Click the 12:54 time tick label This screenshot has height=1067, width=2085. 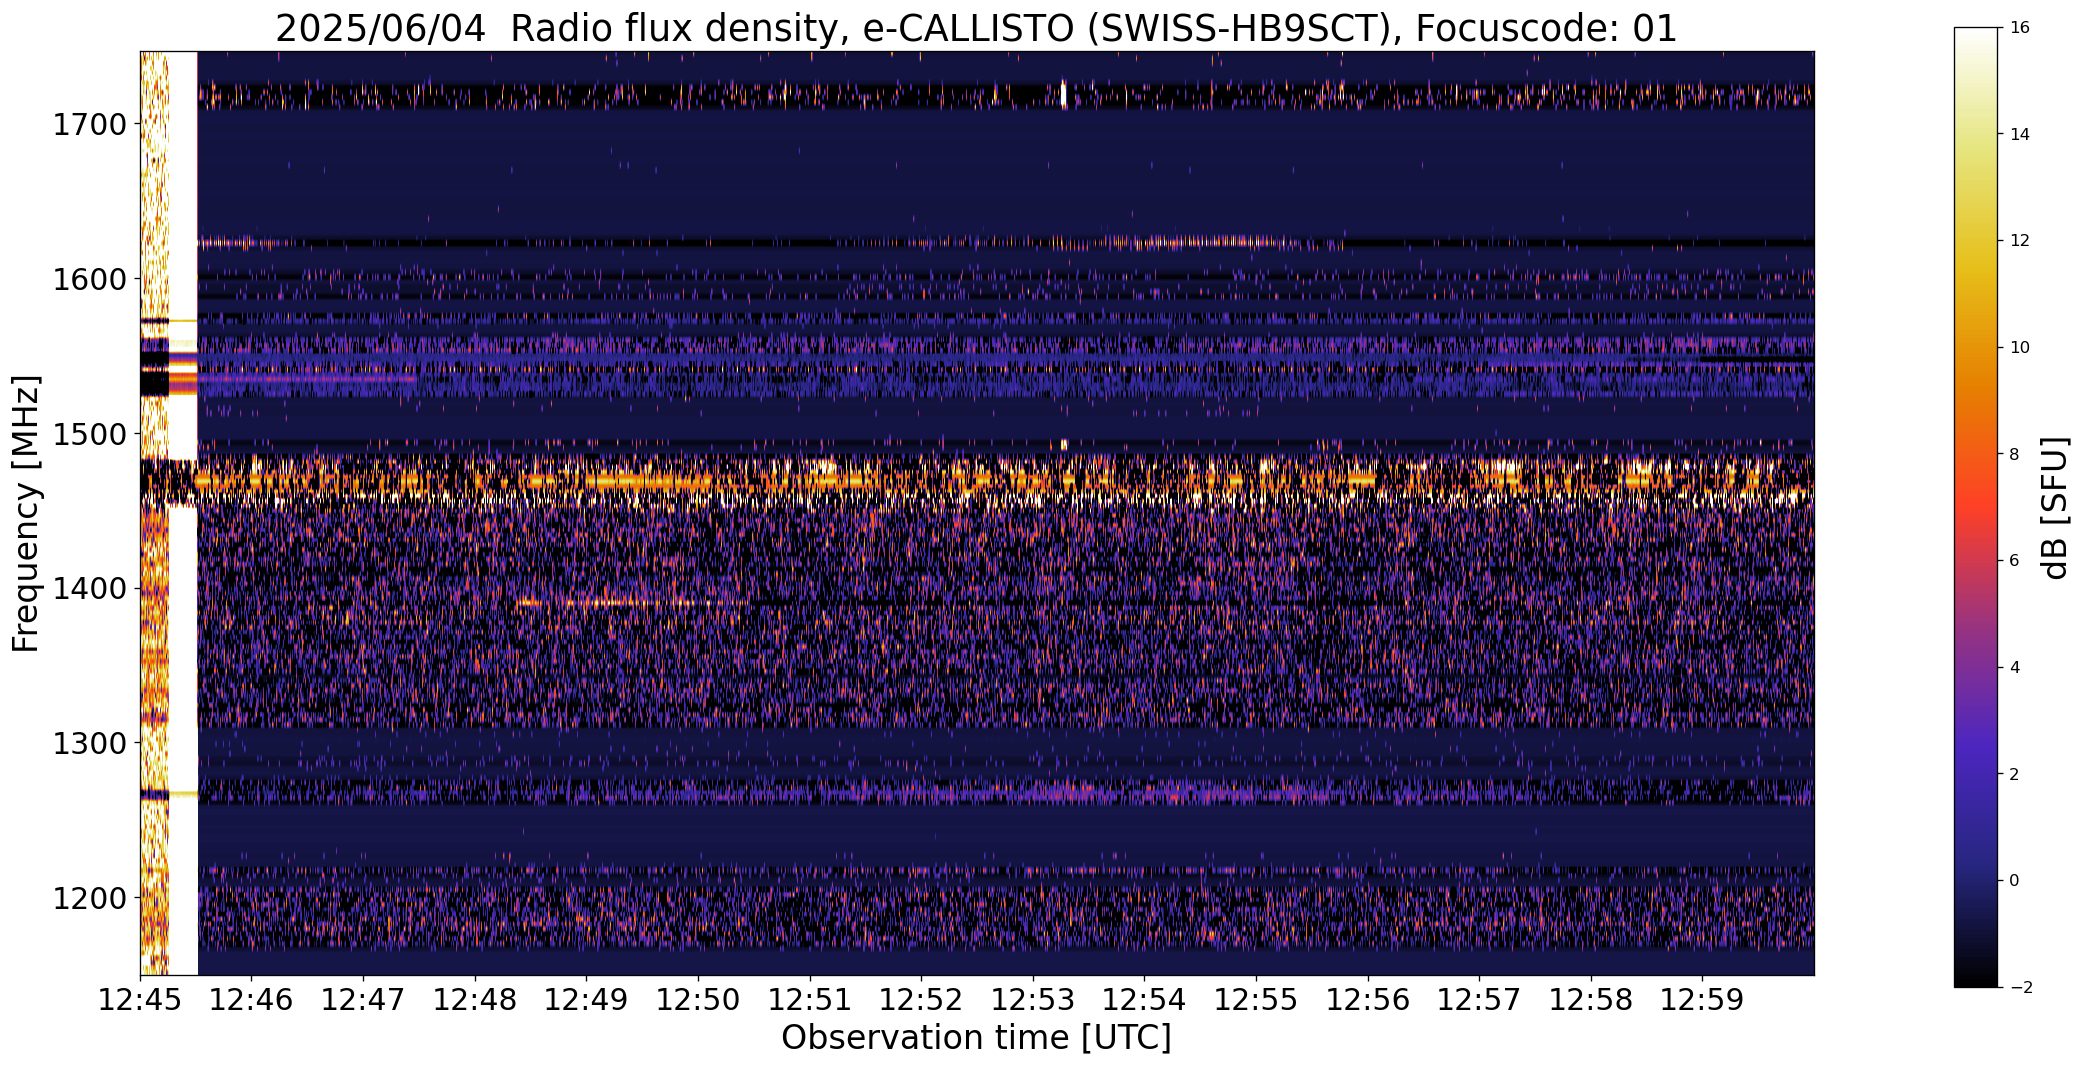1145,1000
